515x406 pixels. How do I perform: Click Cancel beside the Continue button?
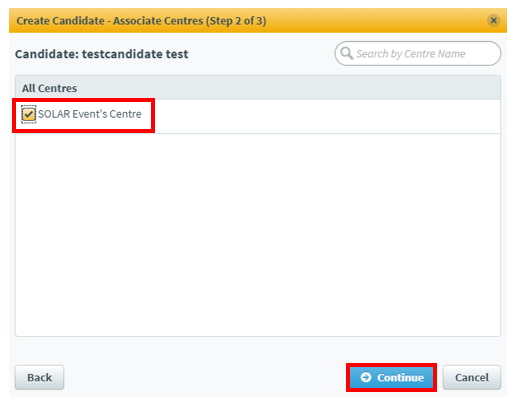(472, 377)
